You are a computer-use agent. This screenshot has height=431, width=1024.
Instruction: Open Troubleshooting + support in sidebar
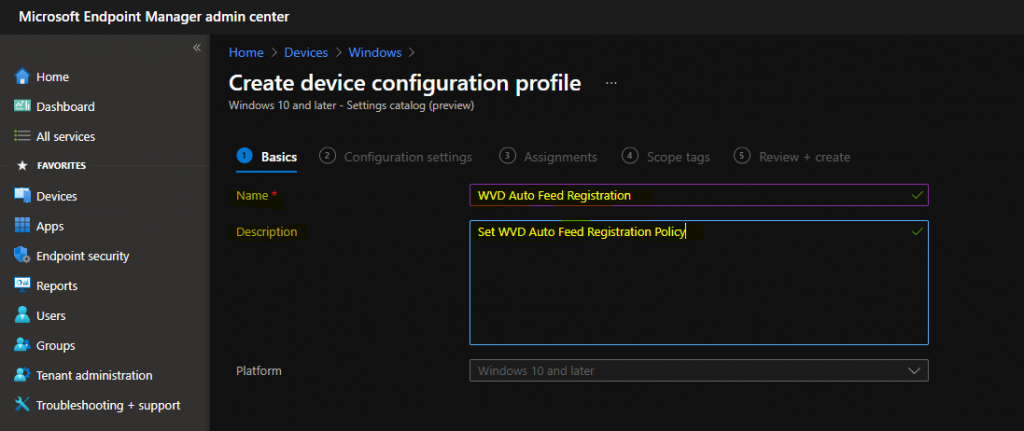[x=108, y=405]
